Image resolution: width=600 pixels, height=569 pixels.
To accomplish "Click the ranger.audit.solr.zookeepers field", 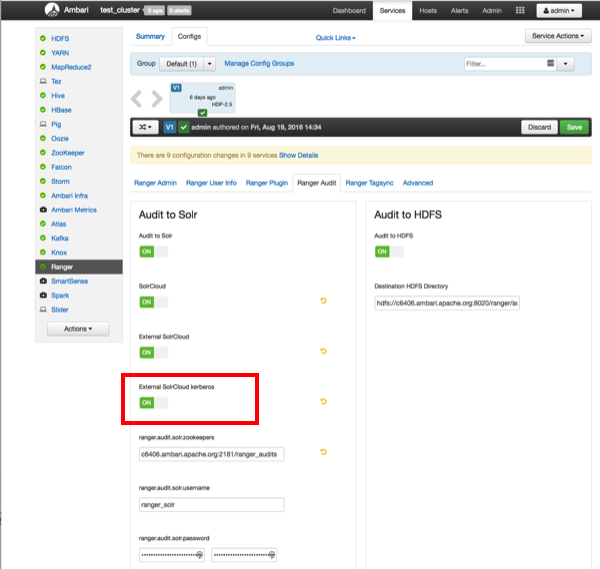I will click(211, 454).
